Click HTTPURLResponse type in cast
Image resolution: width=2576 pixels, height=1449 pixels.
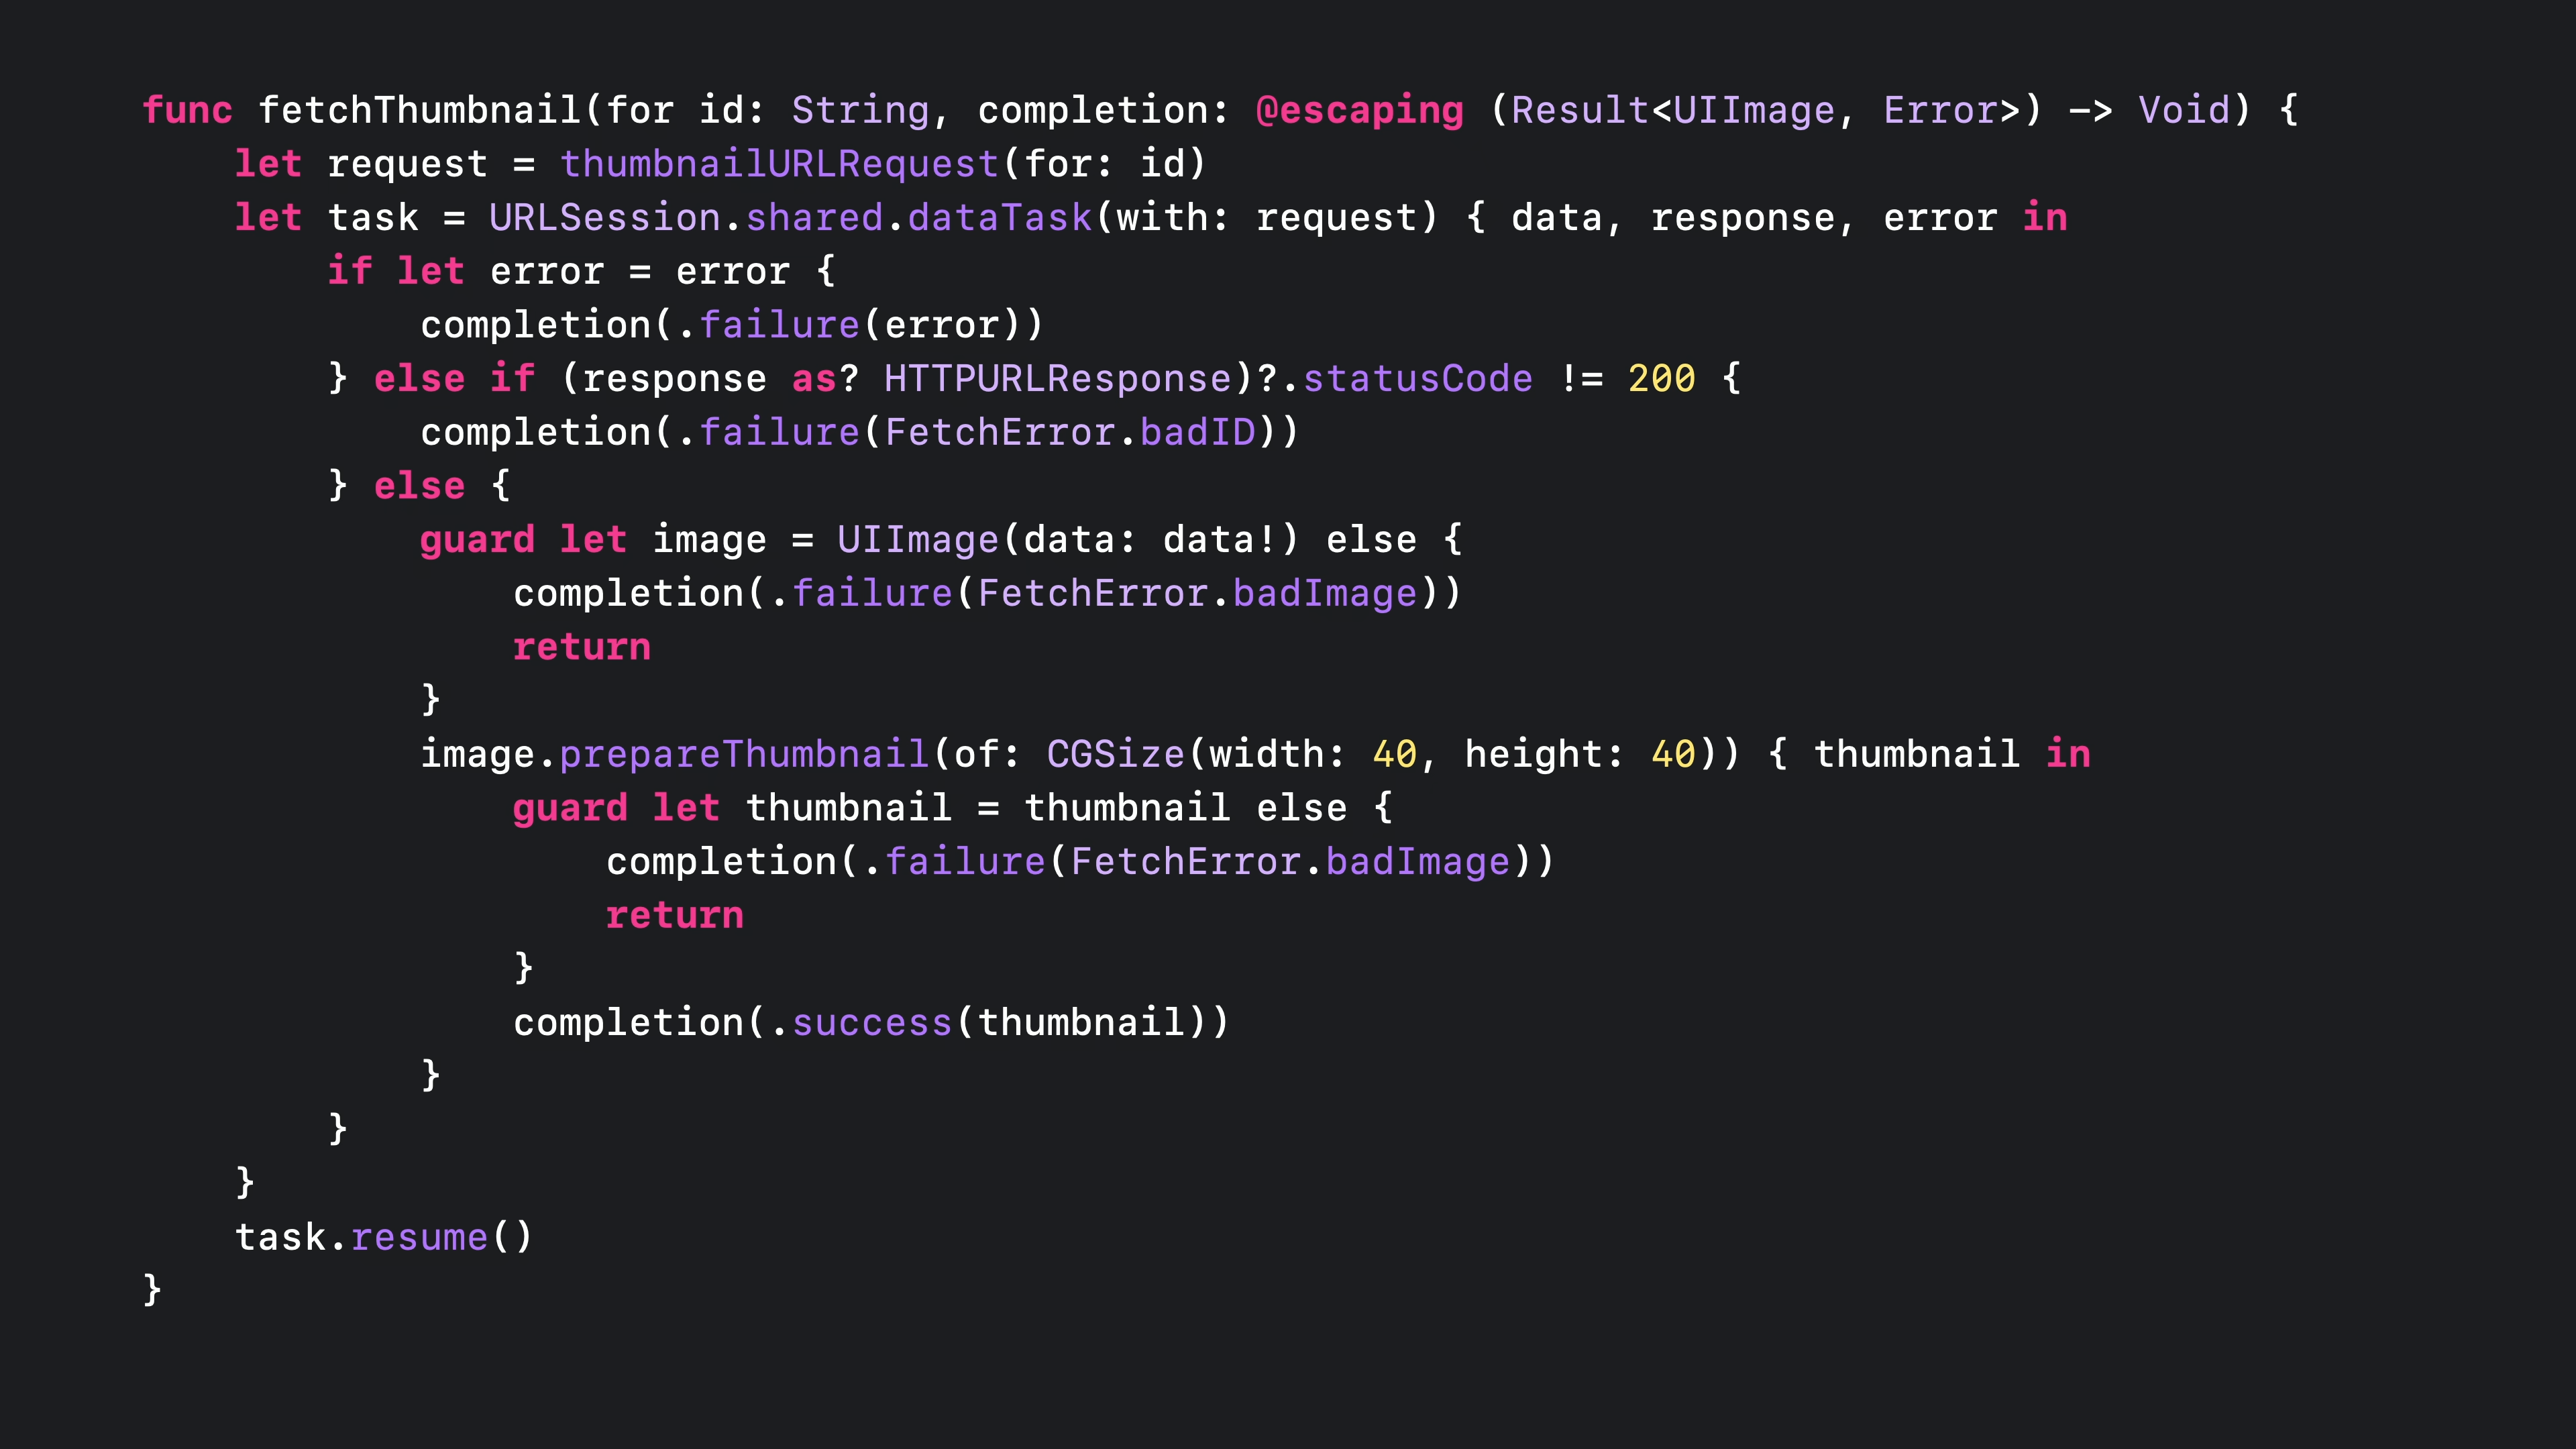point(1057,379)
